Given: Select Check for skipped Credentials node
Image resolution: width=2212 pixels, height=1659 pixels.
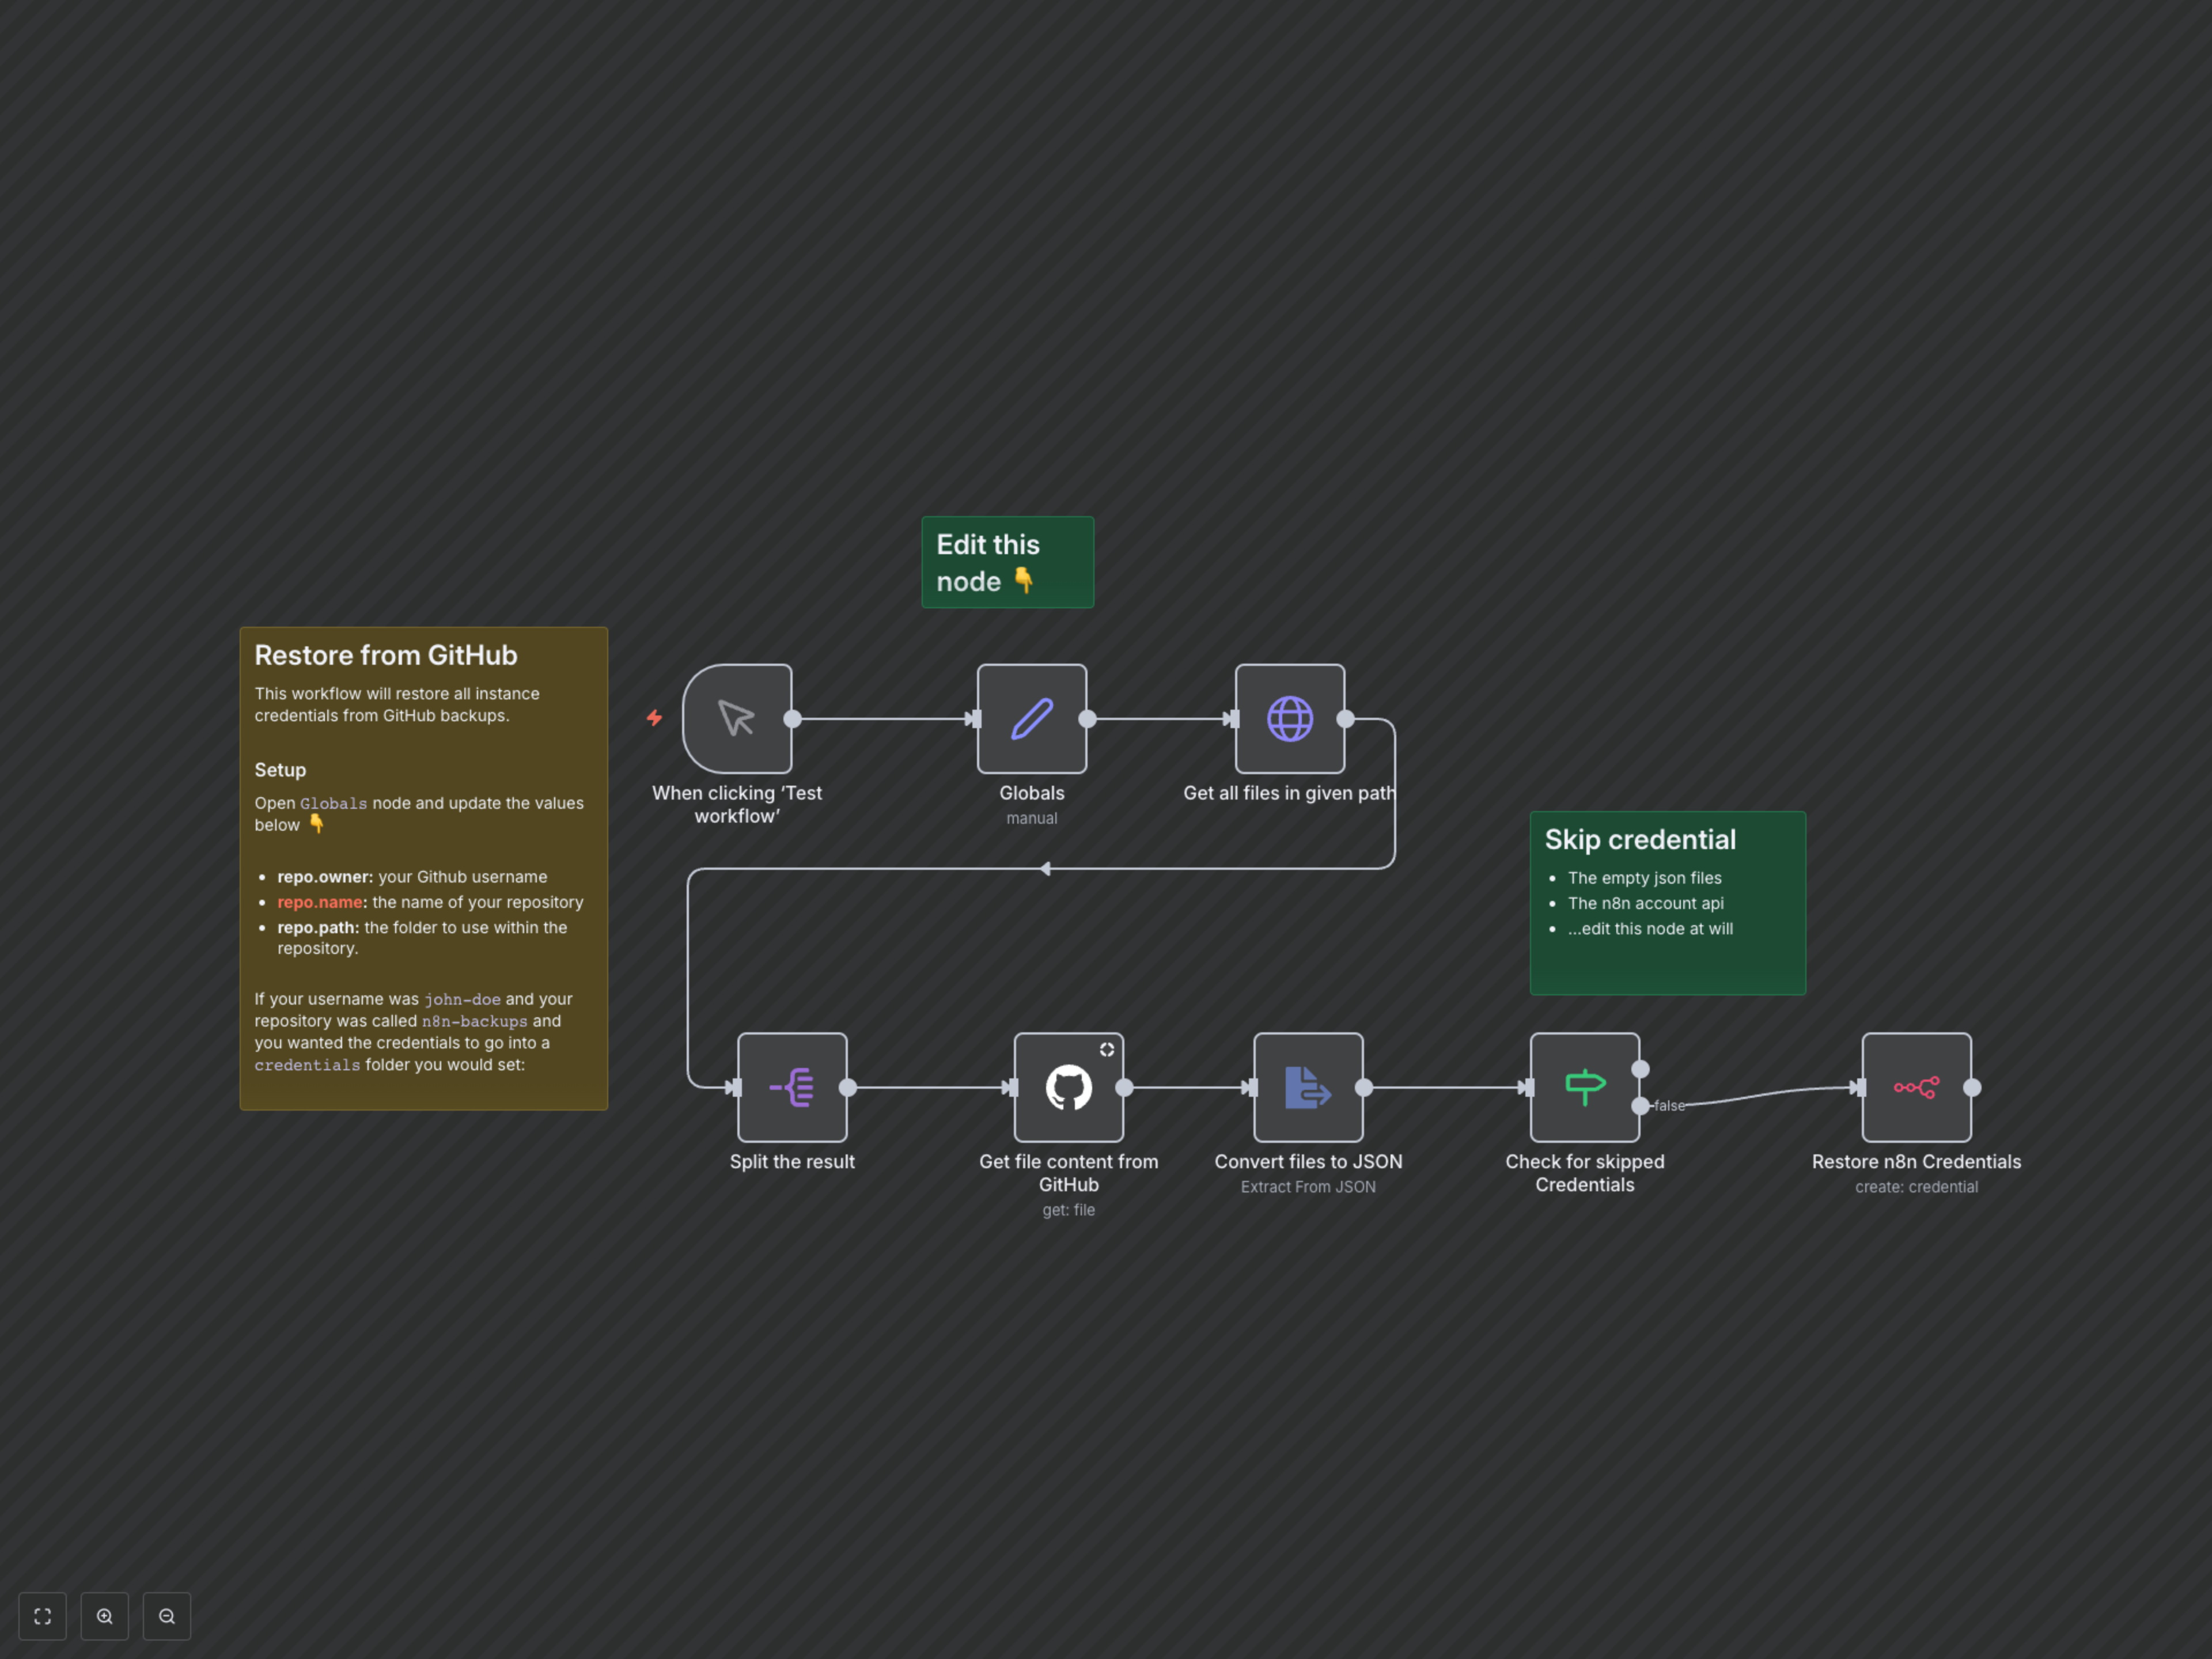Looking at the screenshot, I should click(x=1584, y=1087).
